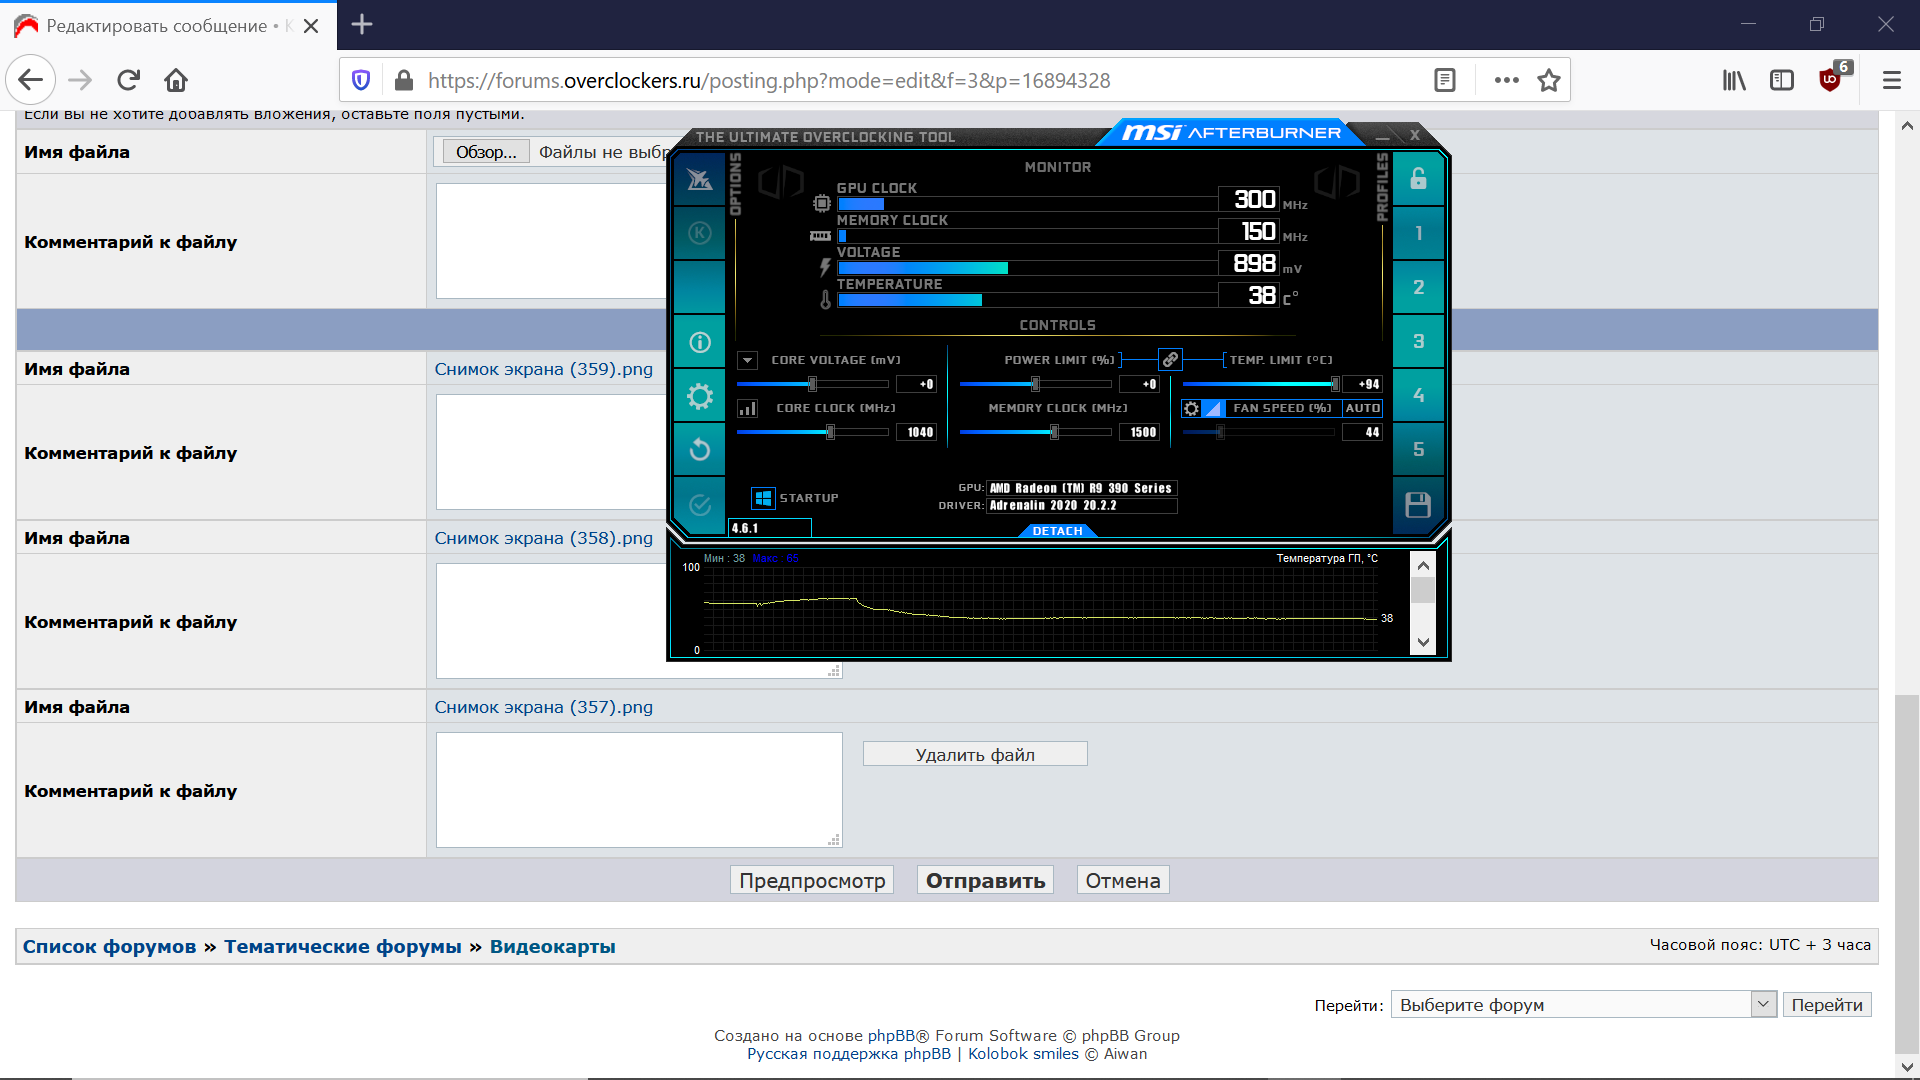
Task: Click the MSI dragon overclocking scanner icon
Action: 700,180
